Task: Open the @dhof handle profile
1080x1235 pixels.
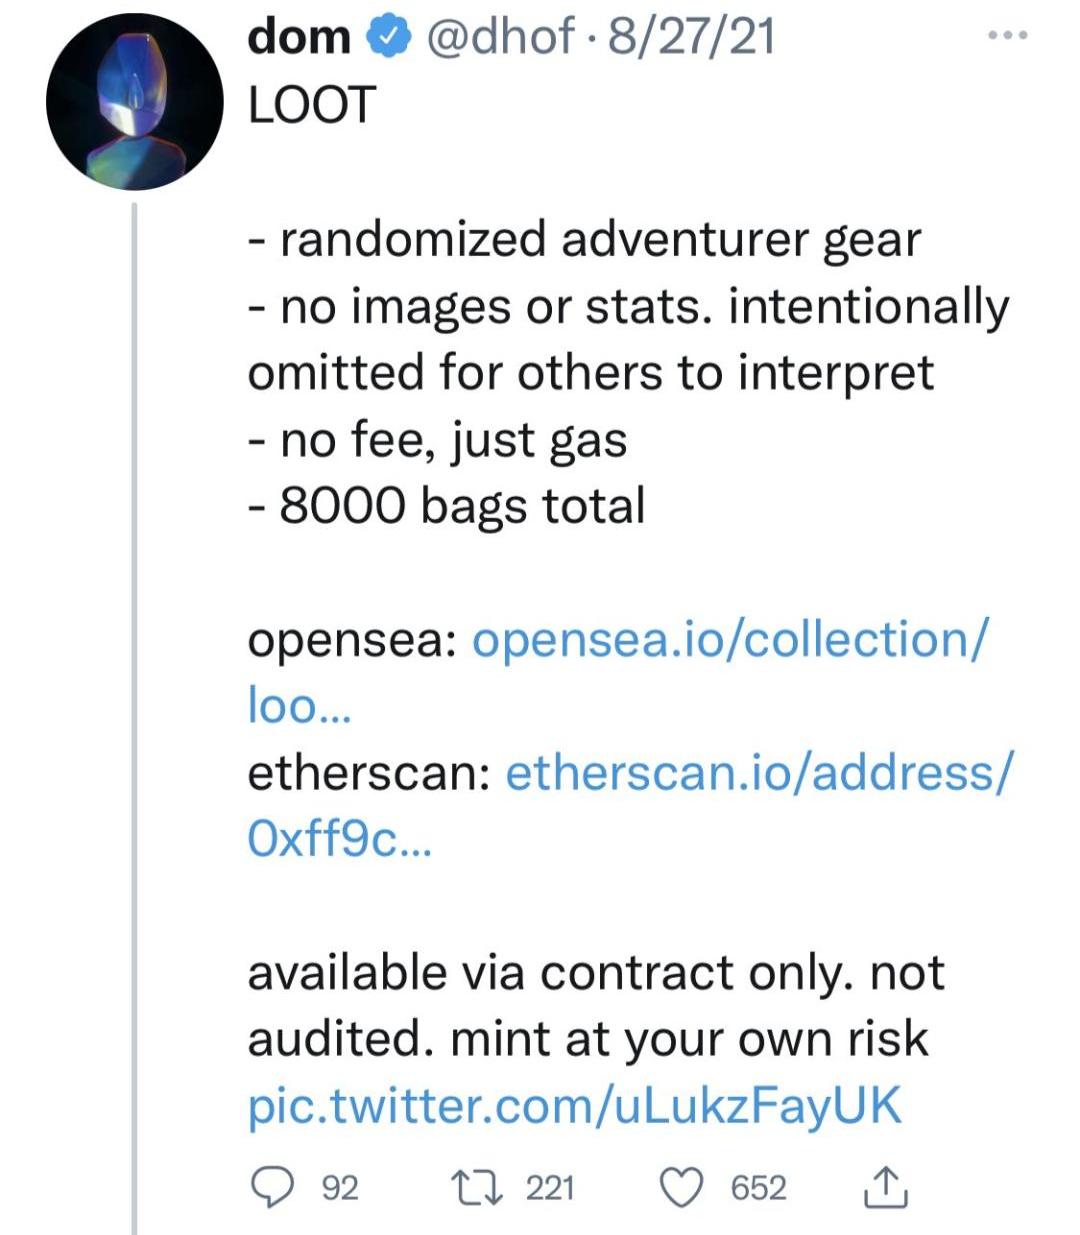Action: 500,38
